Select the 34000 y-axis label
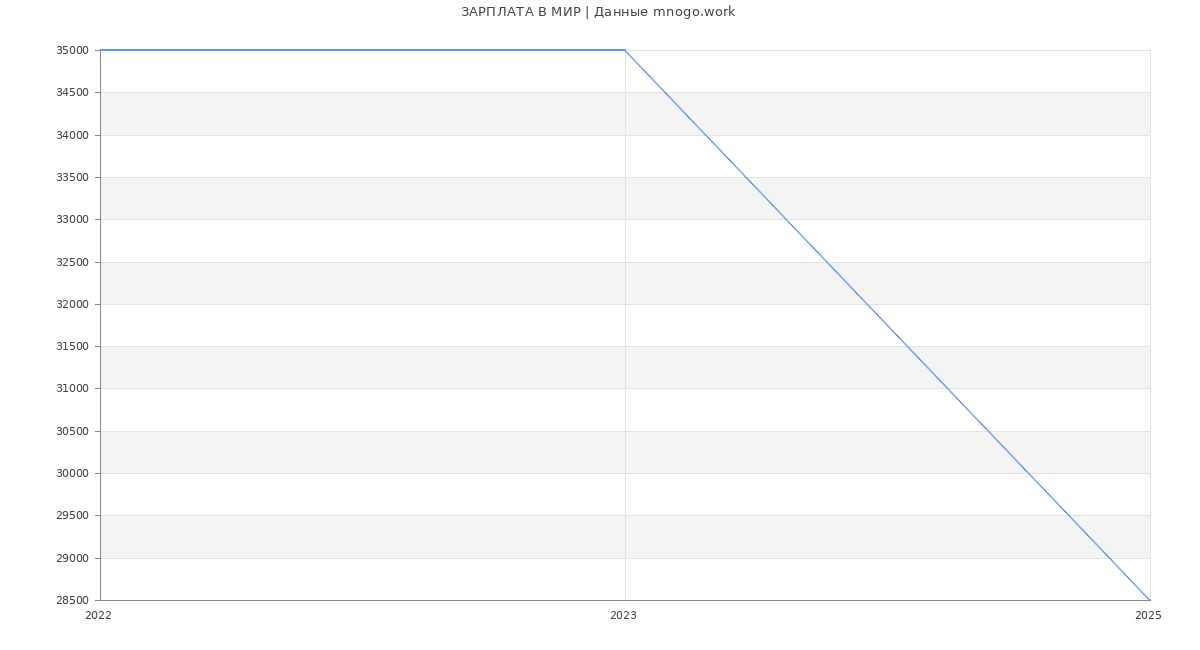The height and width of the screenshot is (650, 1200). 73,135
